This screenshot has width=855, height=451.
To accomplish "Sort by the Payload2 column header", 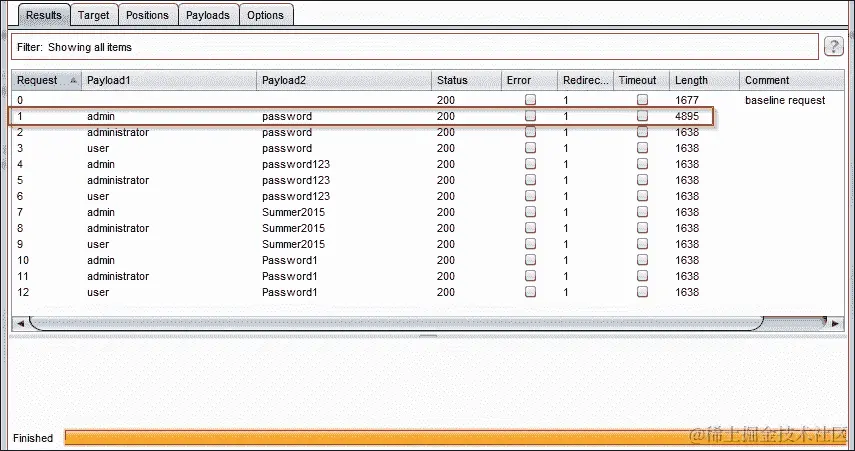I will tap(344, 80).
